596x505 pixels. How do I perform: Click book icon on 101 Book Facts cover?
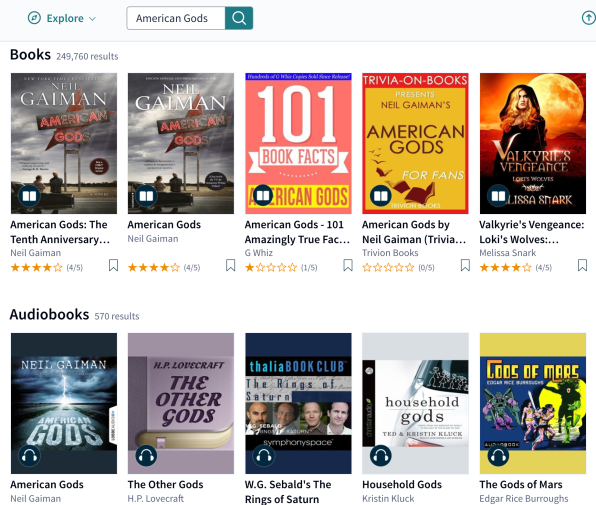click(x=263, y=195)
